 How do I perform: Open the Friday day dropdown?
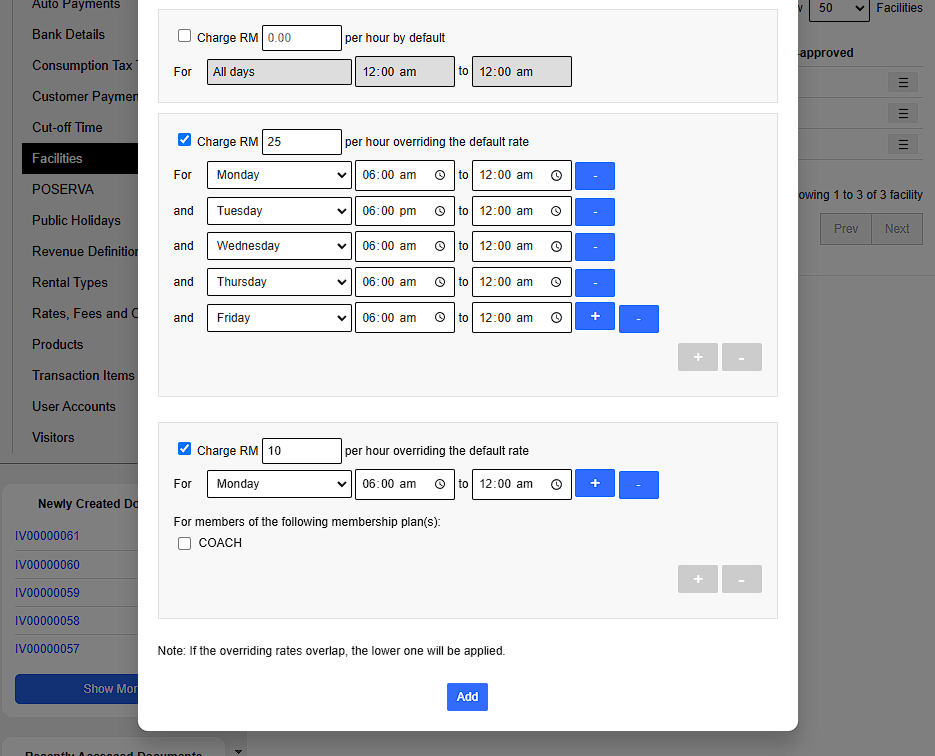pos(279,318)
